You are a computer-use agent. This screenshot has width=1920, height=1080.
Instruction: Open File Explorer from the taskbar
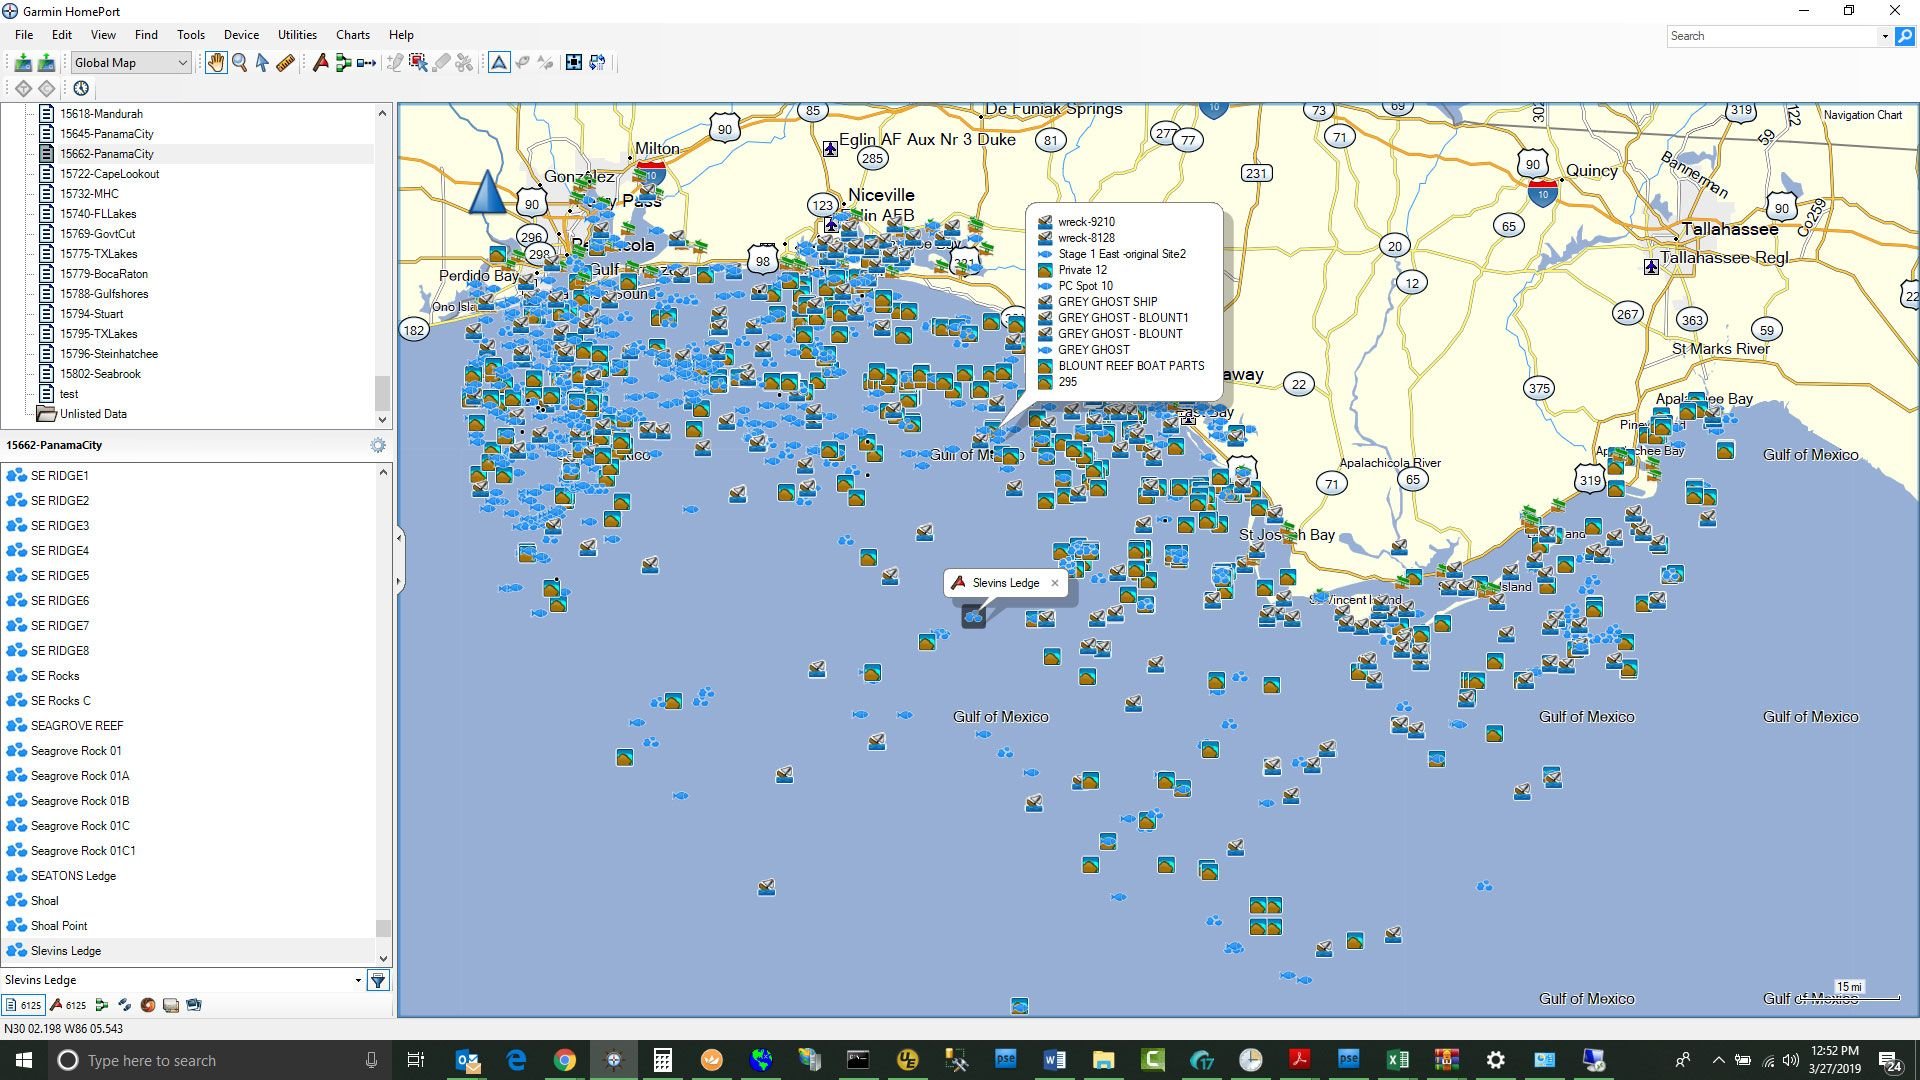[x=1103, y=1060]
